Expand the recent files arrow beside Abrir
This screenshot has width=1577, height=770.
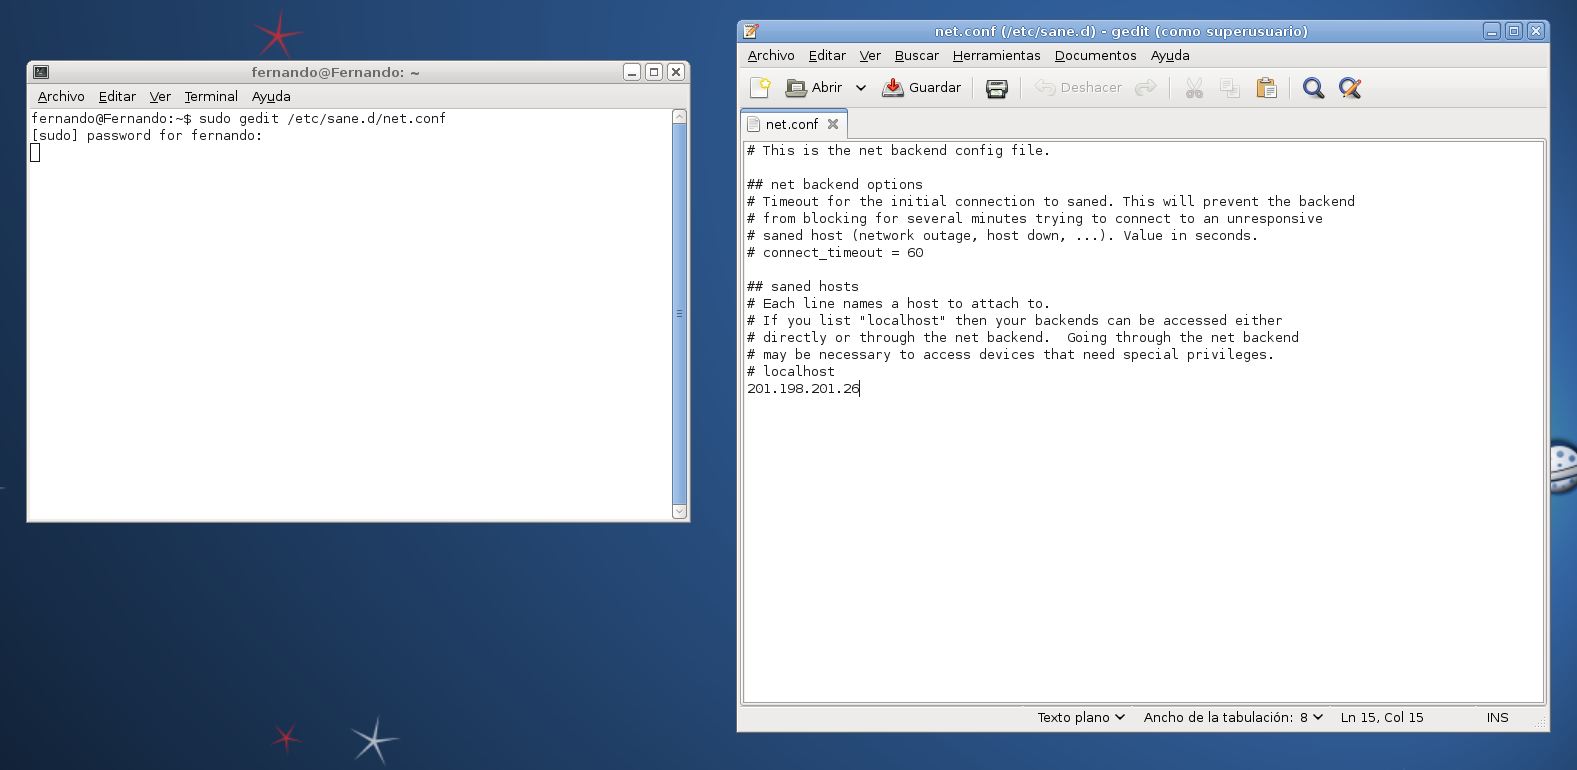click(861, 88)
